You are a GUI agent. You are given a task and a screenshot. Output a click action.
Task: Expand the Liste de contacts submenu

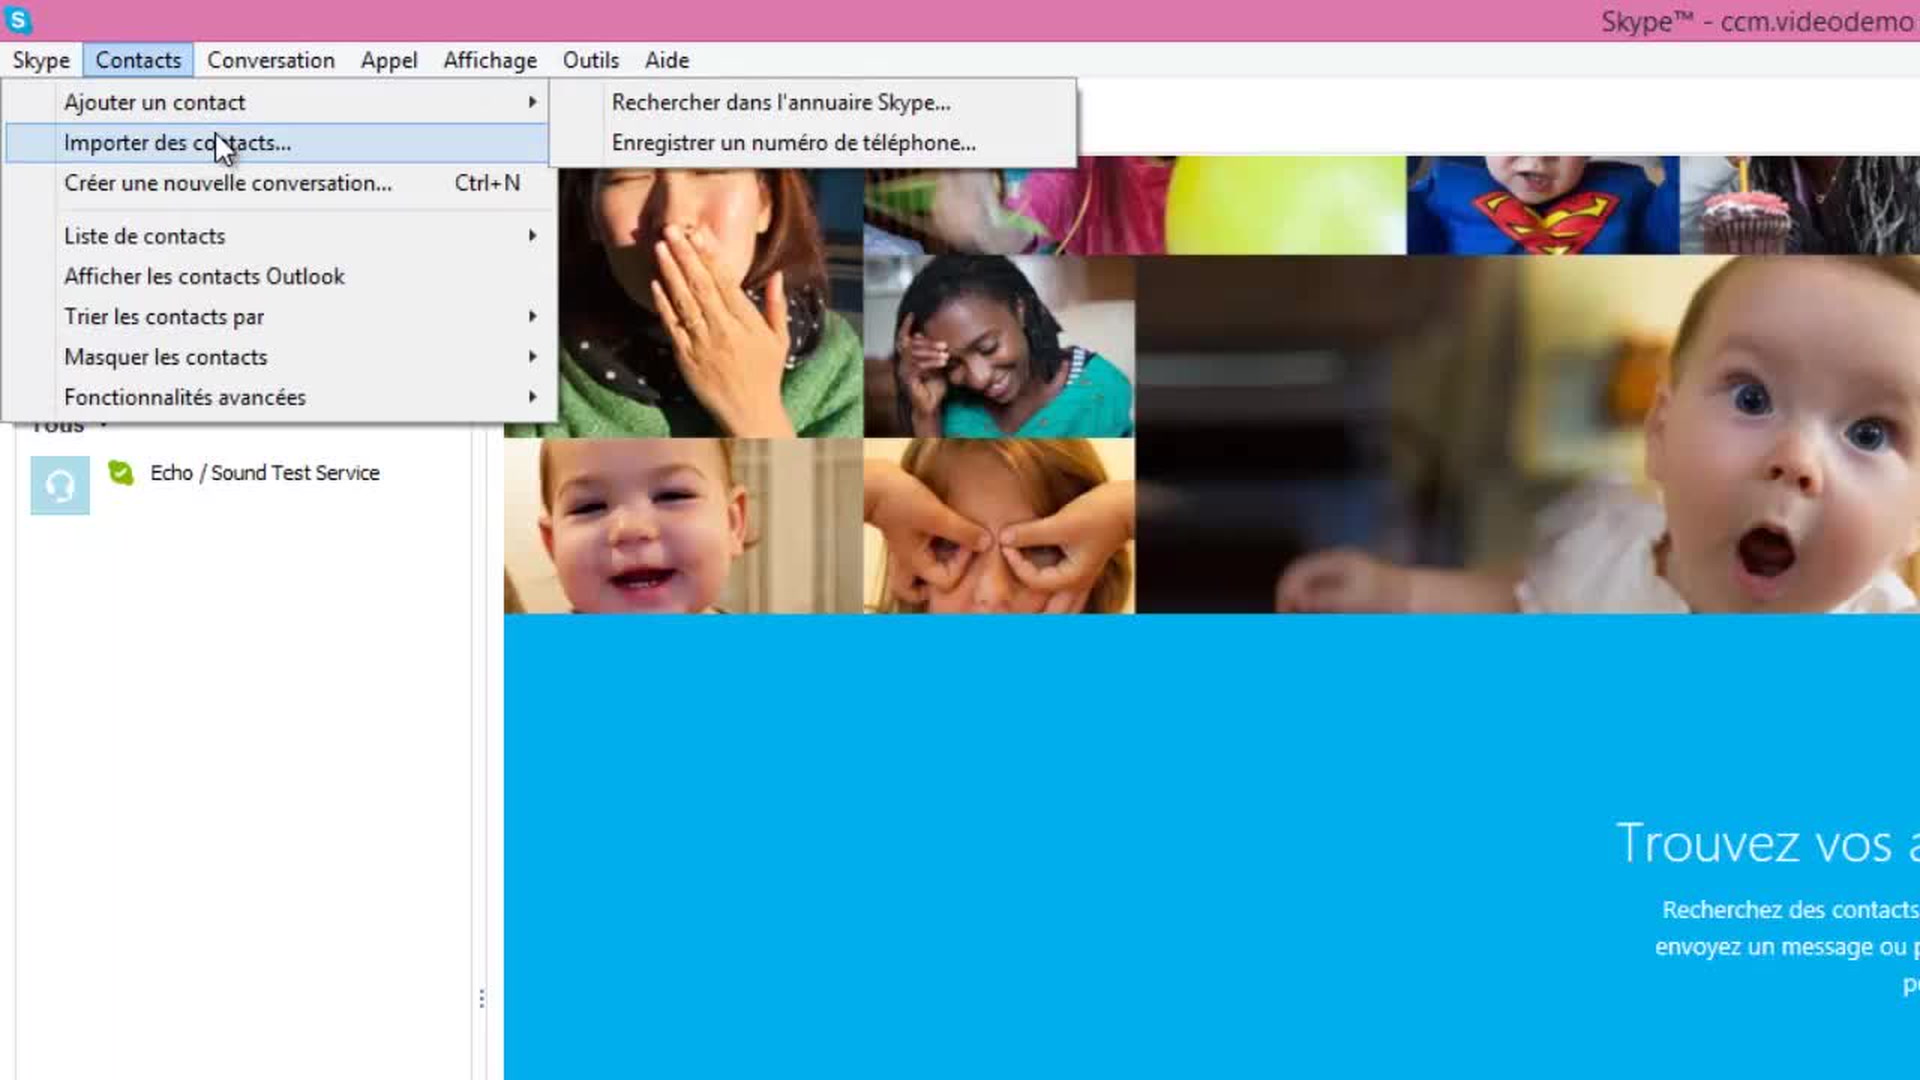coord(144,236)
